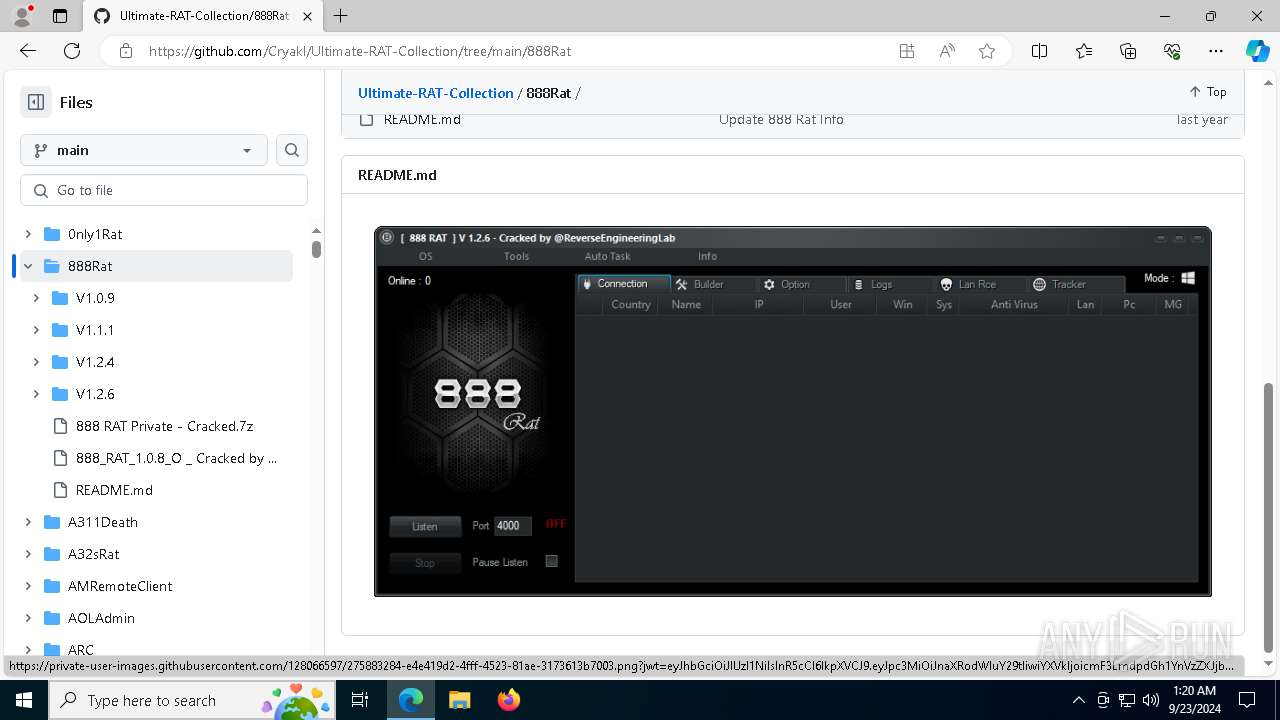
Task: Click the address bar URL
Action: (x=360, y=51)
